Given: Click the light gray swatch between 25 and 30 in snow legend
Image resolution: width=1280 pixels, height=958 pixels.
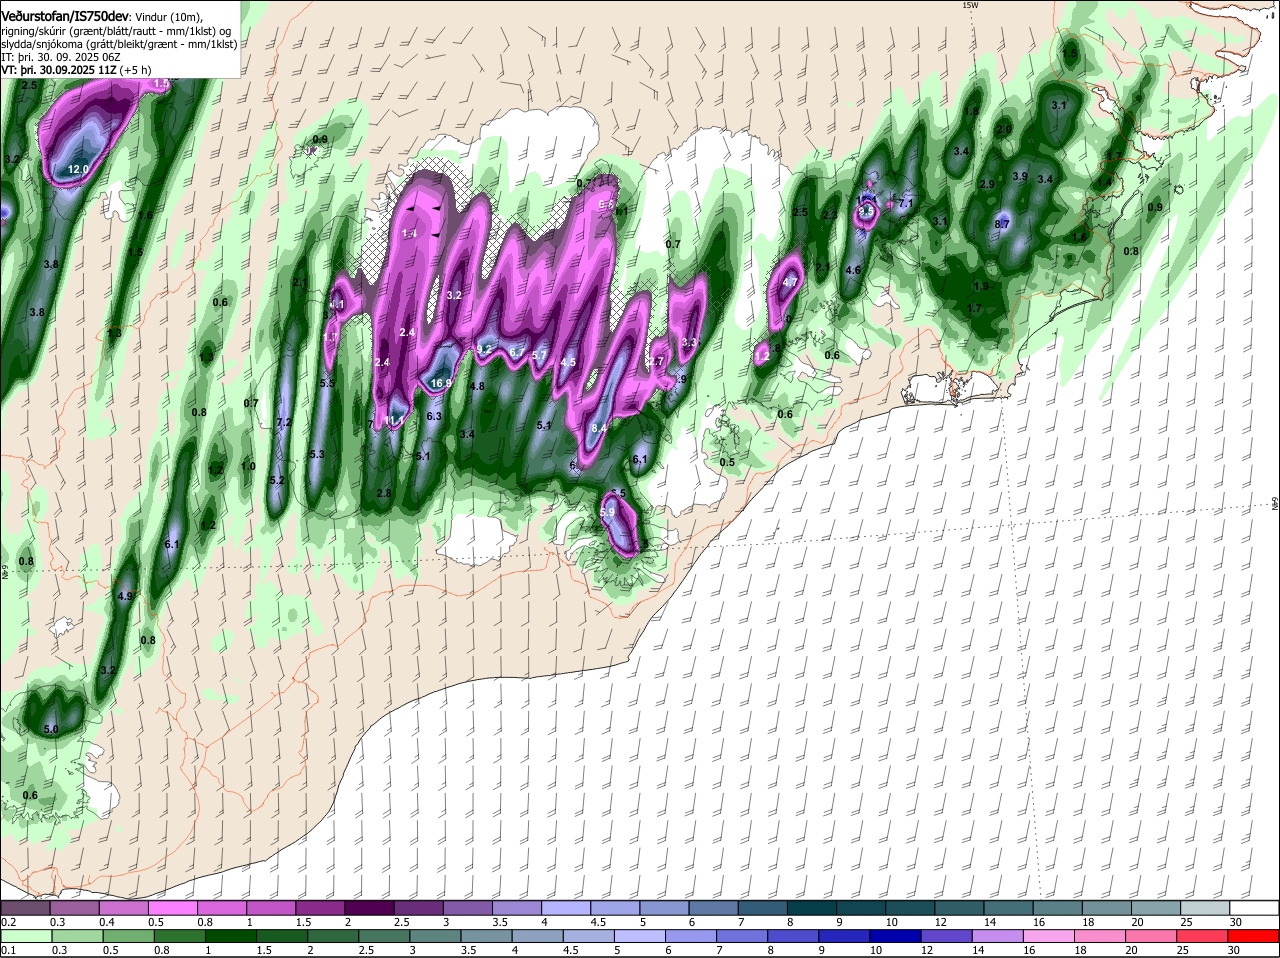Looking at the screenshot, I should [x=1205, y=907].
